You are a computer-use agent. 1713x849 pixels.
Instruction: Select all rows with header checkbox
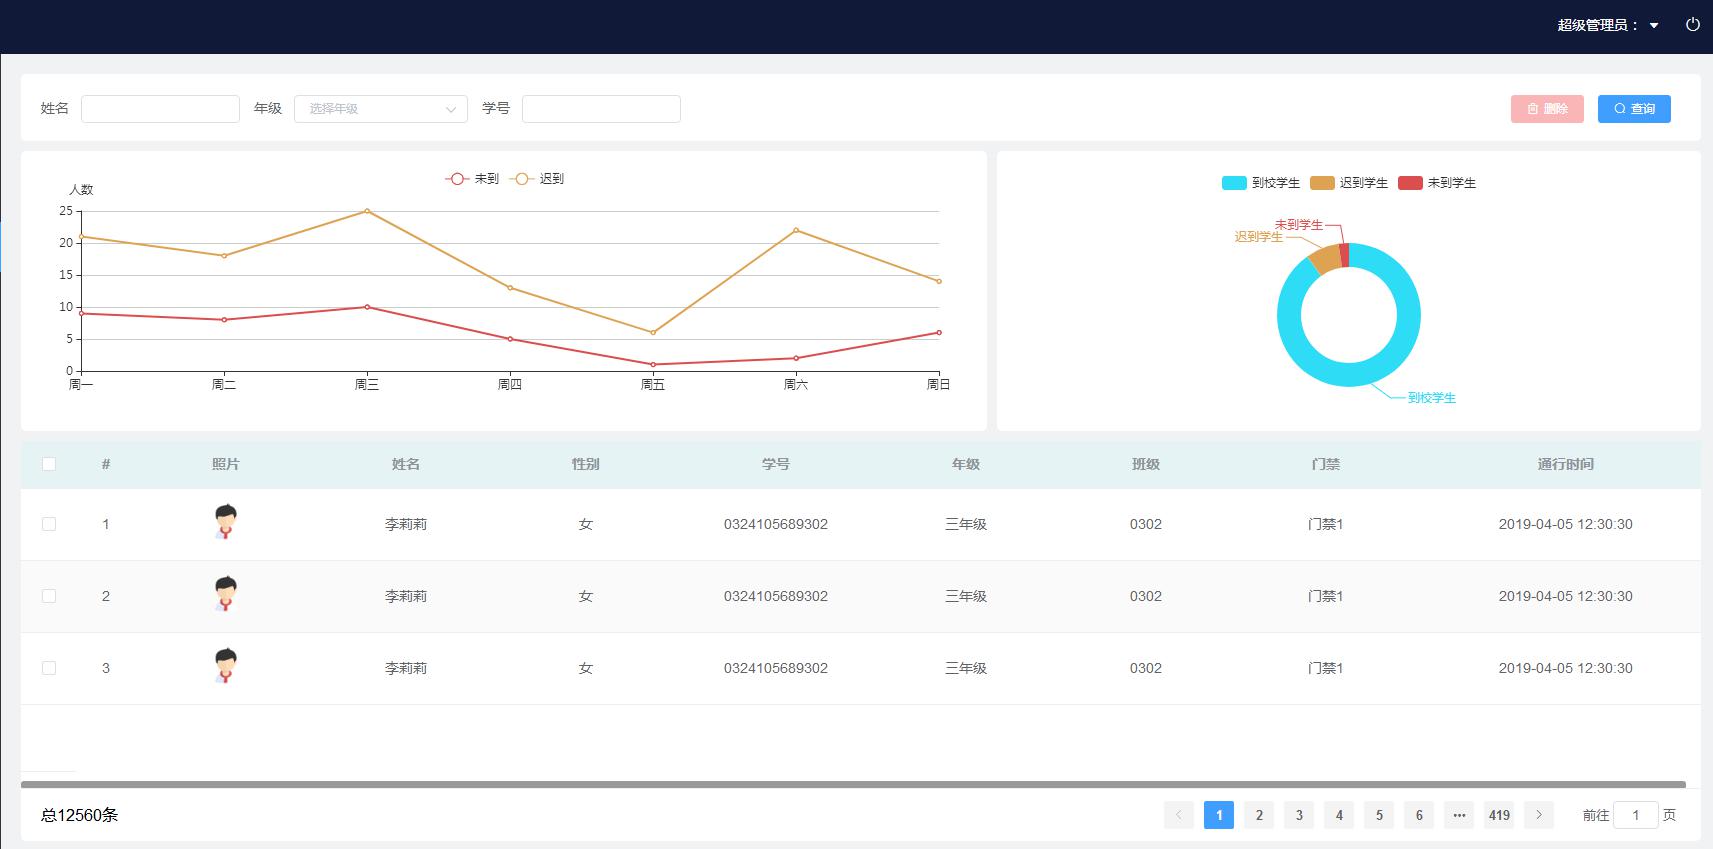pyautogui.click(x=49, y=464)
